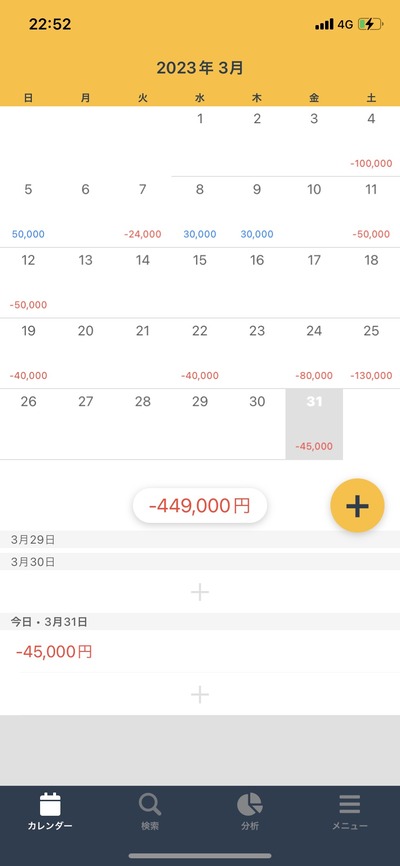Select March 25 with -130,000

point(371,353)
